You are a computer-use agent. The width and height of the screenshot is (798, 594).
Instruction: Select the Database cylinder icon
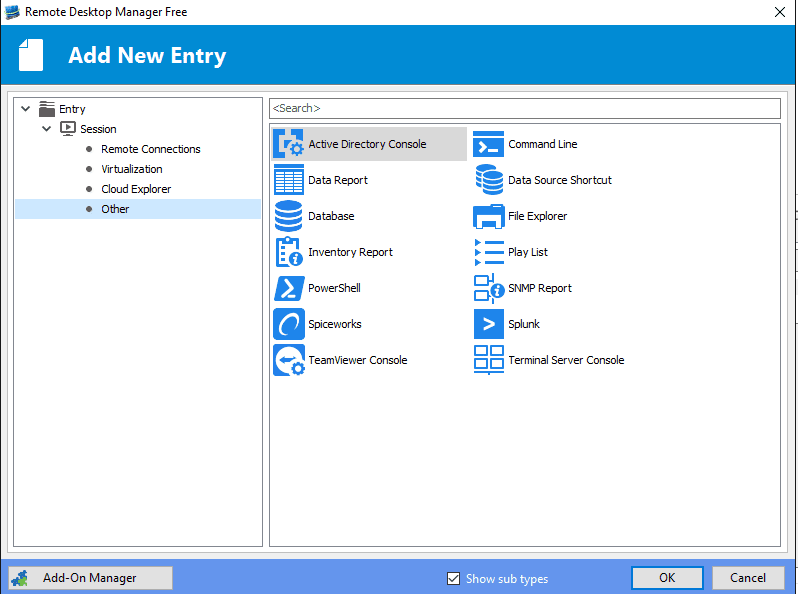click(289, 216)
